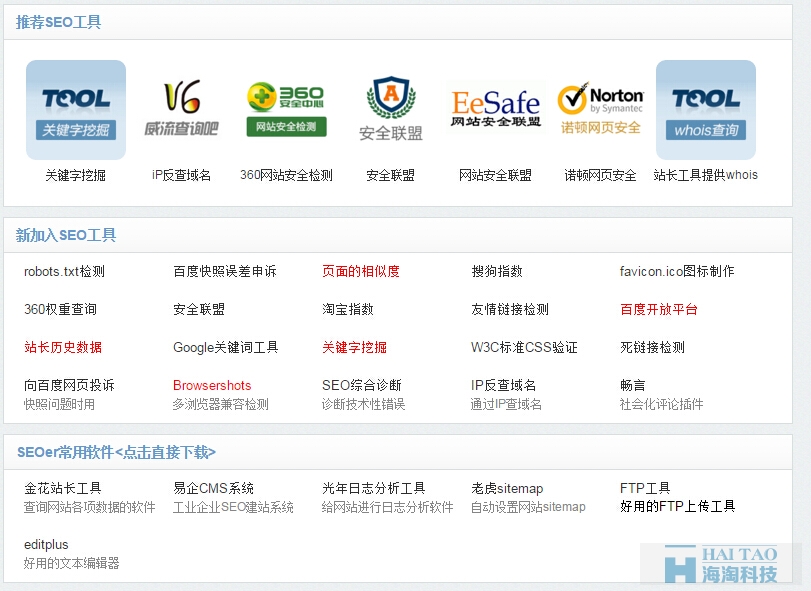Click the SEO综合诊断 link
This screenshot has height=591, width=811.
click(x=362, y=385)
